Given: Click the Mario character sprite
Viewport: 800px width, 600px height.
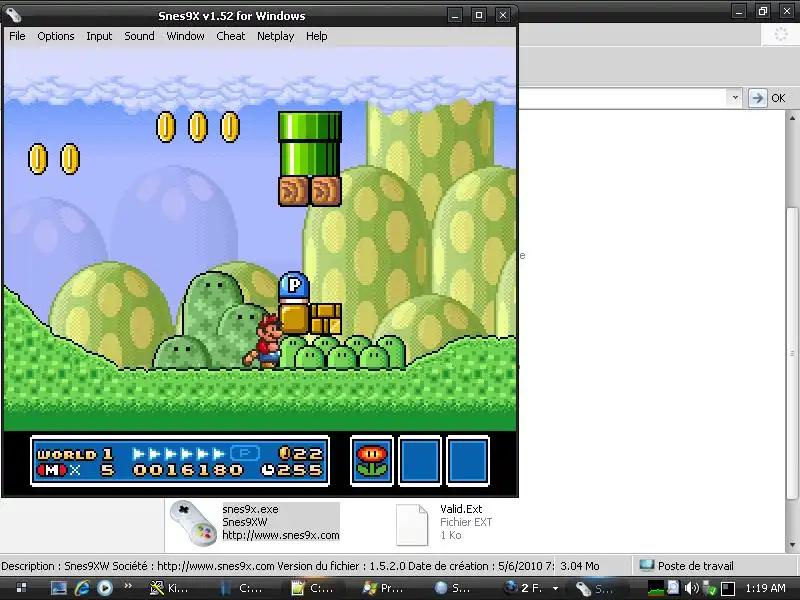Looking at the screenshot, I should 264,341.
